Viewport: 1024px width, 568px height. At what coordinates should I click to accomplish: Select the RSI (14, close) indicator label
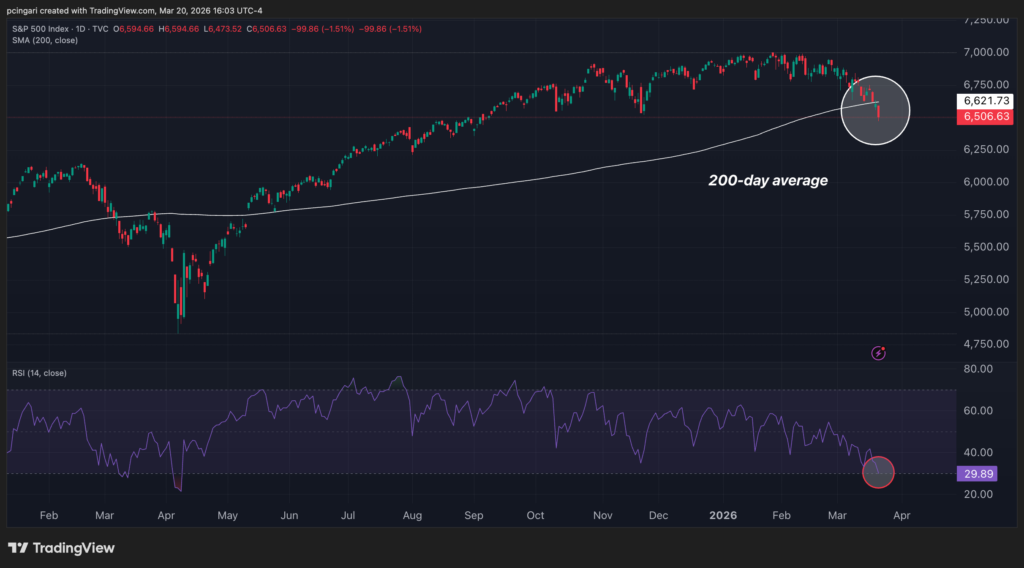click(38, 373)
